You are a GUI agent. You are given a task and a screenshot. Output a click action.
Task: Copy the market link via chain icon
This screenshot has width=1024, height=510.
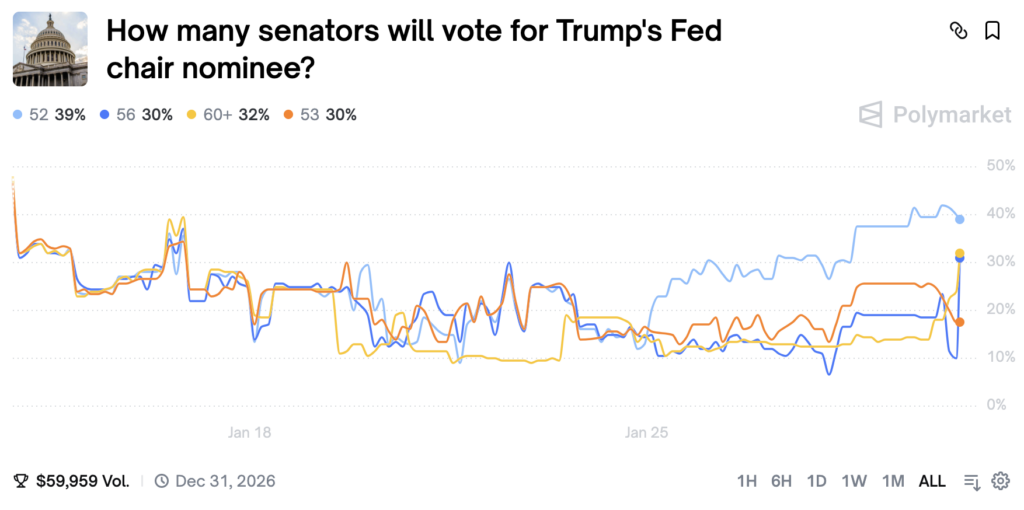(x=958, y=31)
